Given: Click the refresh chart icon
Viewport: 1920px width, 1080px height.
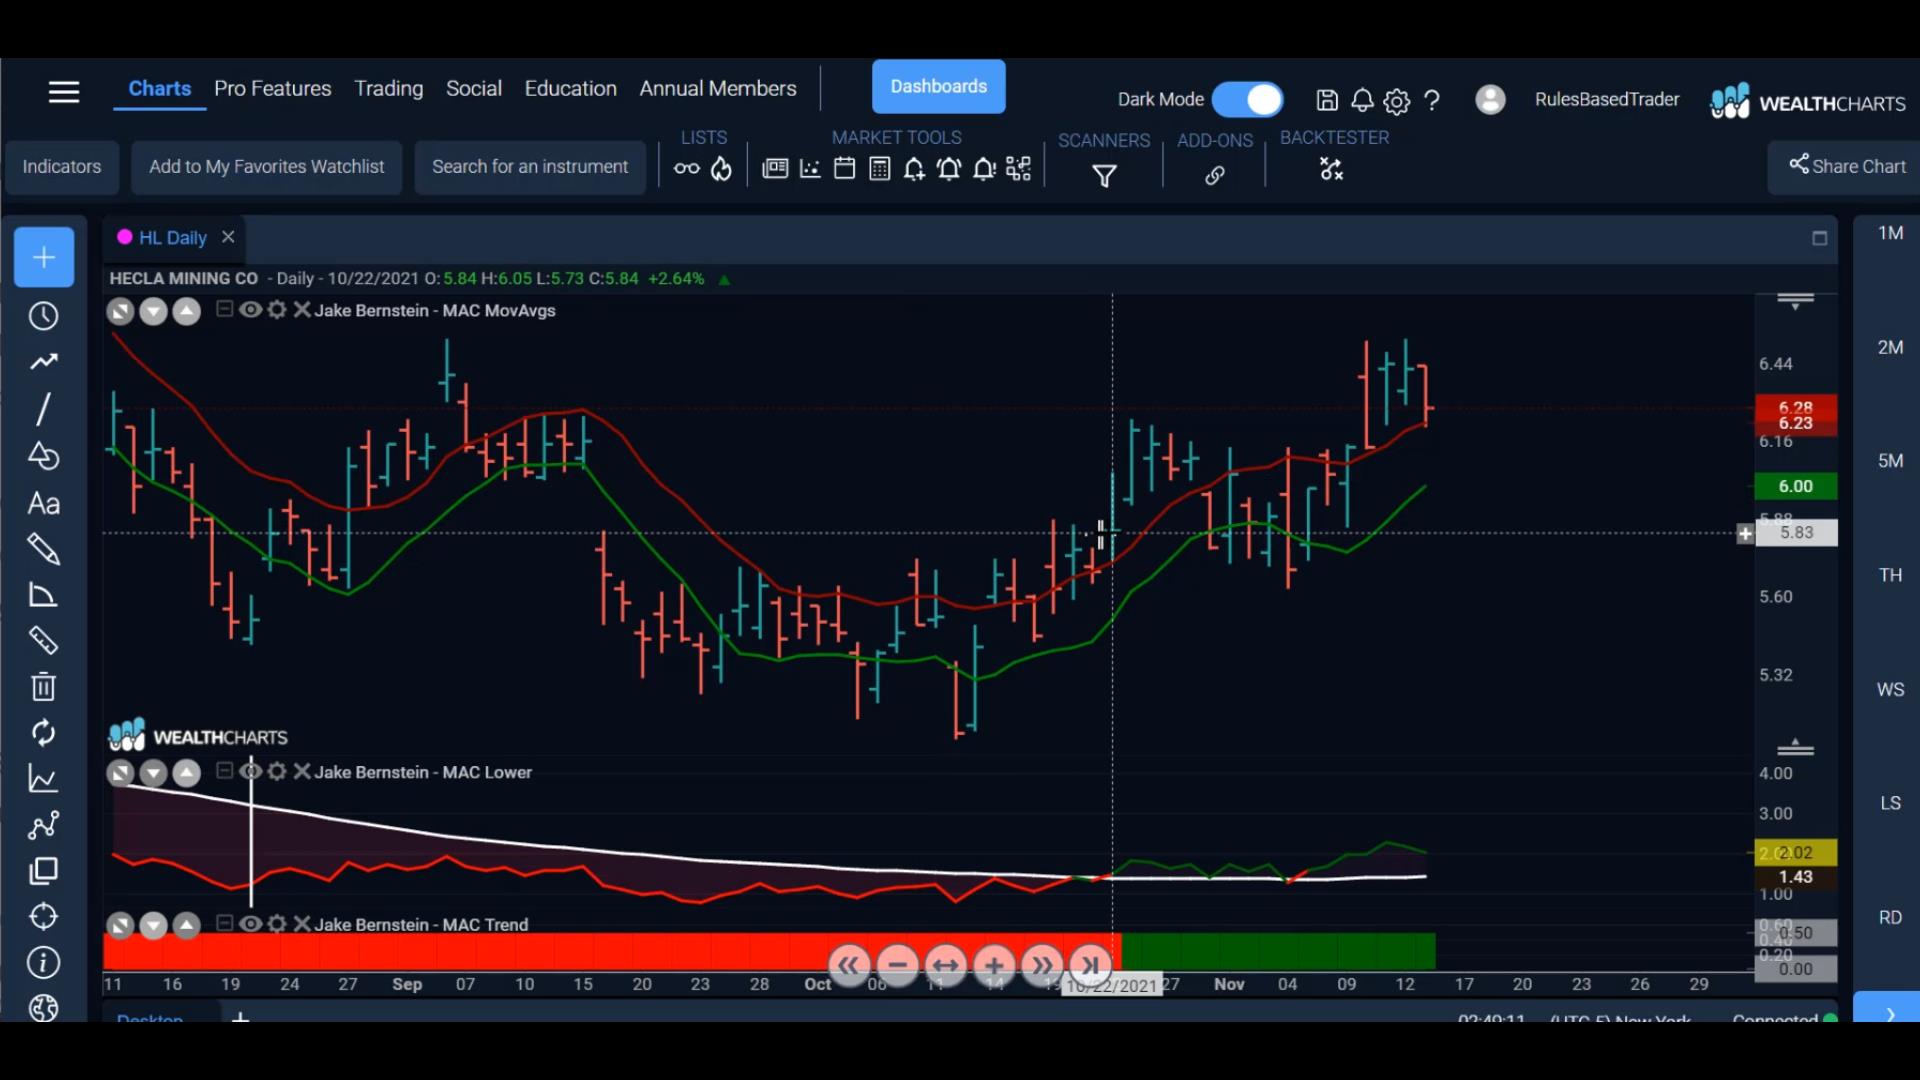Looking at the screenshot, I should coord(43,733).
